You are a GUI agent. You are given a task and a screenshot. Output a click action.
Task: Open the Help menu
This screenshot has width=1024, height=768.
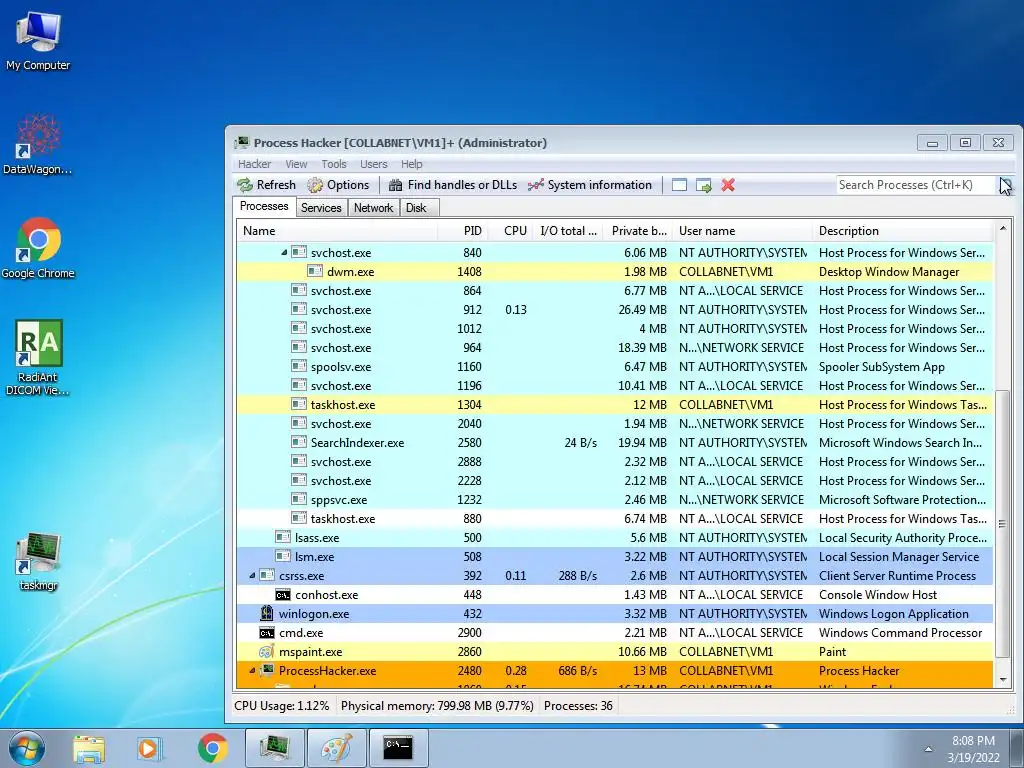point(411,164)
